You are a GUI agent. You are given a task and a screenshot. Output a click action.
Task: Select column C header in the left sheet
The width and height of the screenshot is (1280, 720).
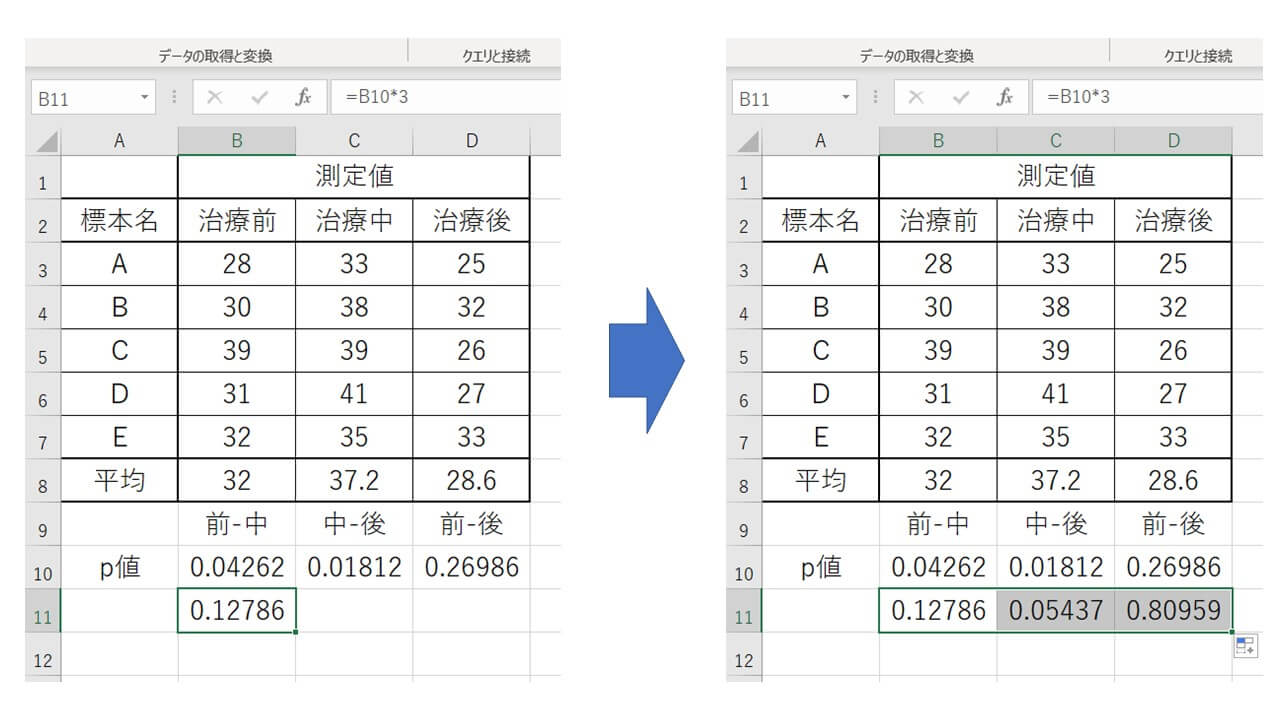click(x=354, y=141)
